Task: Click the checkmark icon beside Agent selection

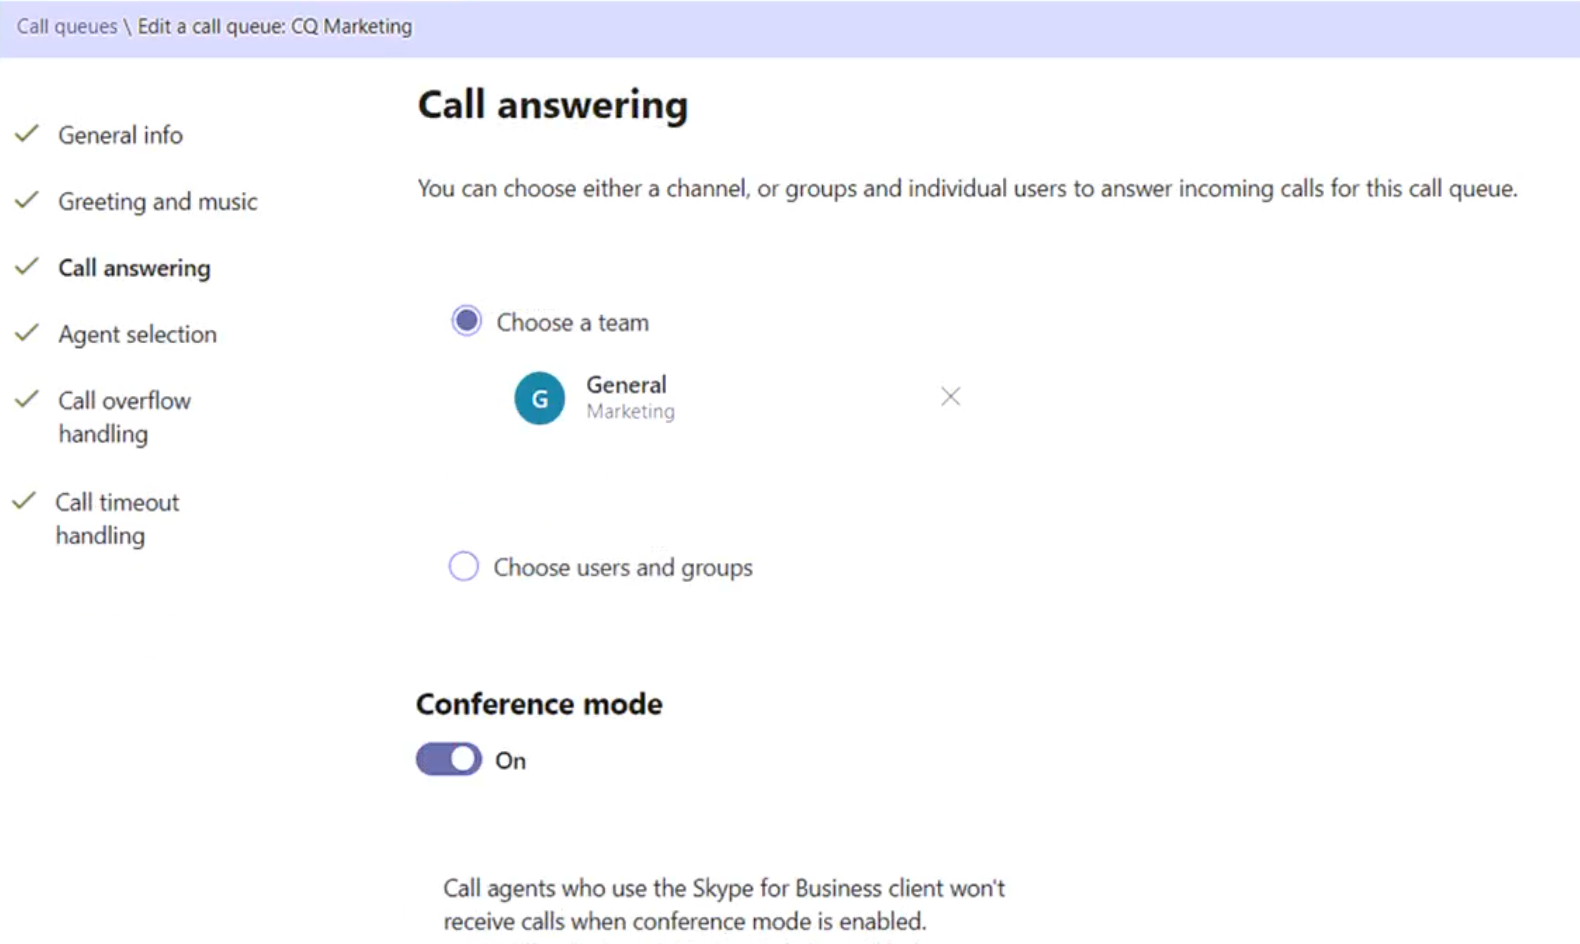Action: pos(27,332)
